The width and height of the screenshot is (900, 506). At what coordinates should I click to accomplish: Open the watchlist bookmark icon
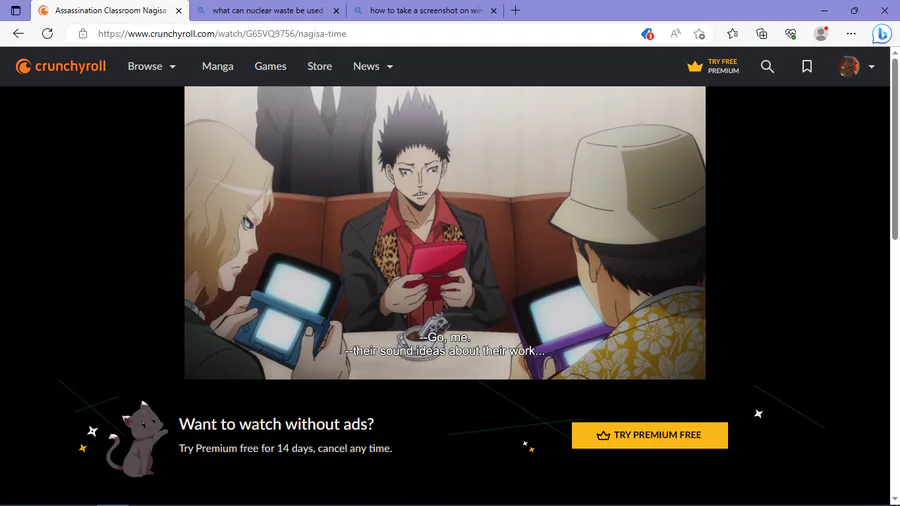pyautogui.click(x=807, y=67)
